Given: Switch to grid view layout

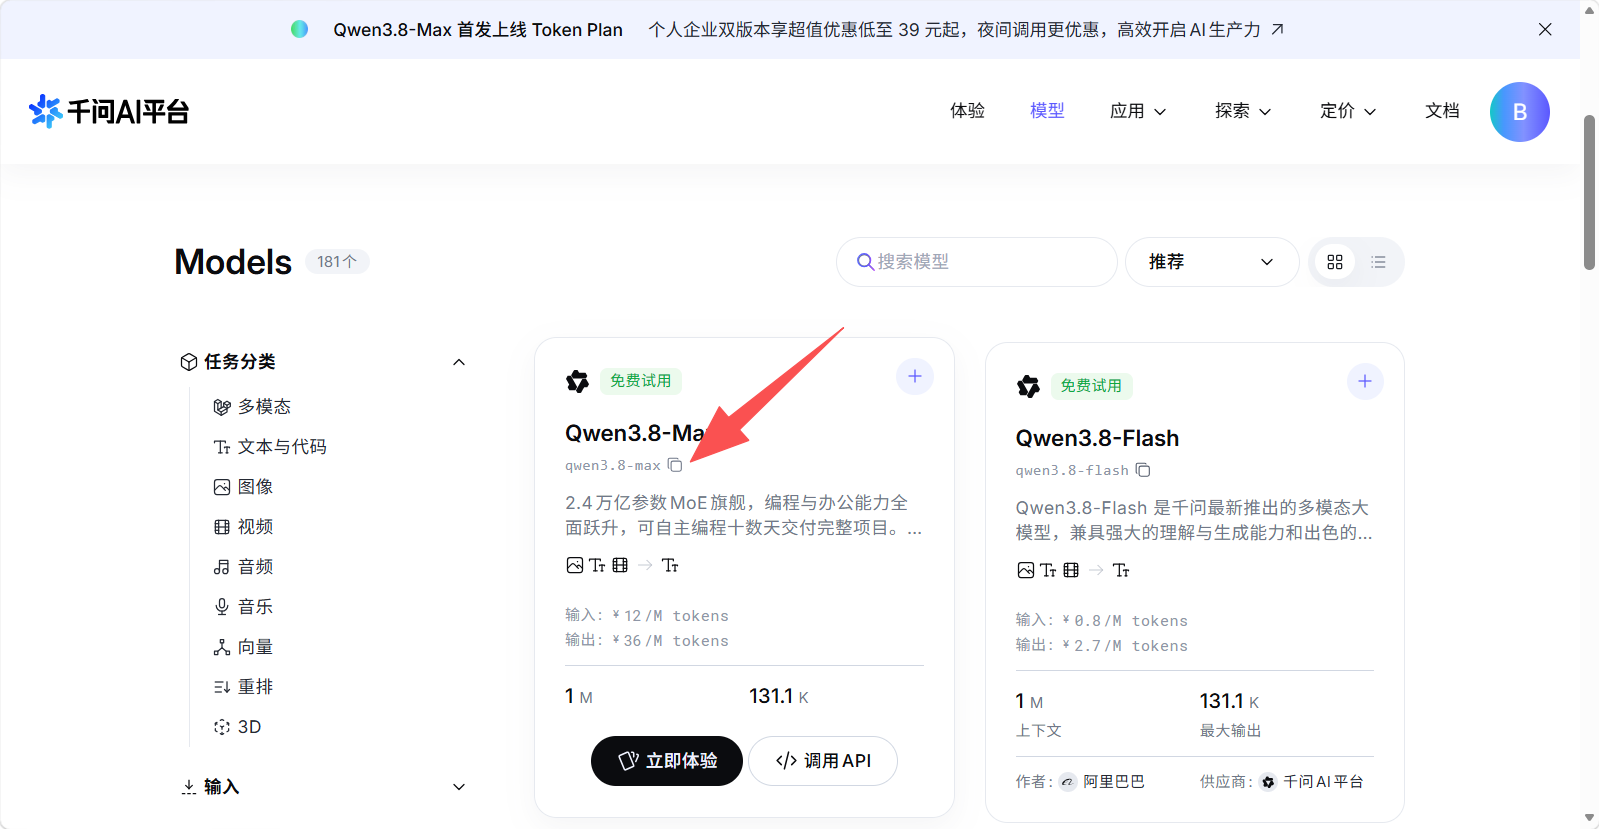Looking at the screenshot, I should (1335, 262).
